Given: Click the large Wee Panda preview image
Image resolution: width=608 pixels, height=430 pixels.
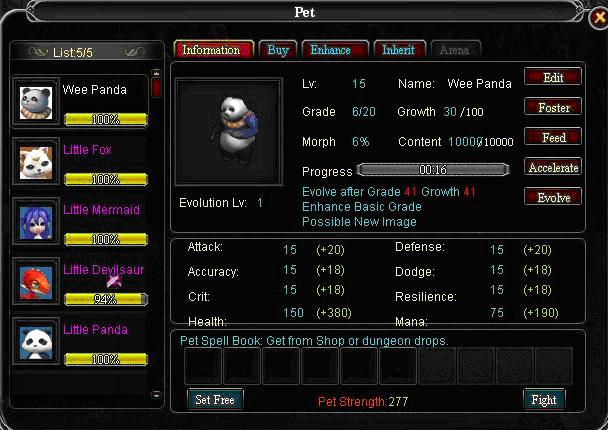Looking at the screenshot, I should (229, 131).
